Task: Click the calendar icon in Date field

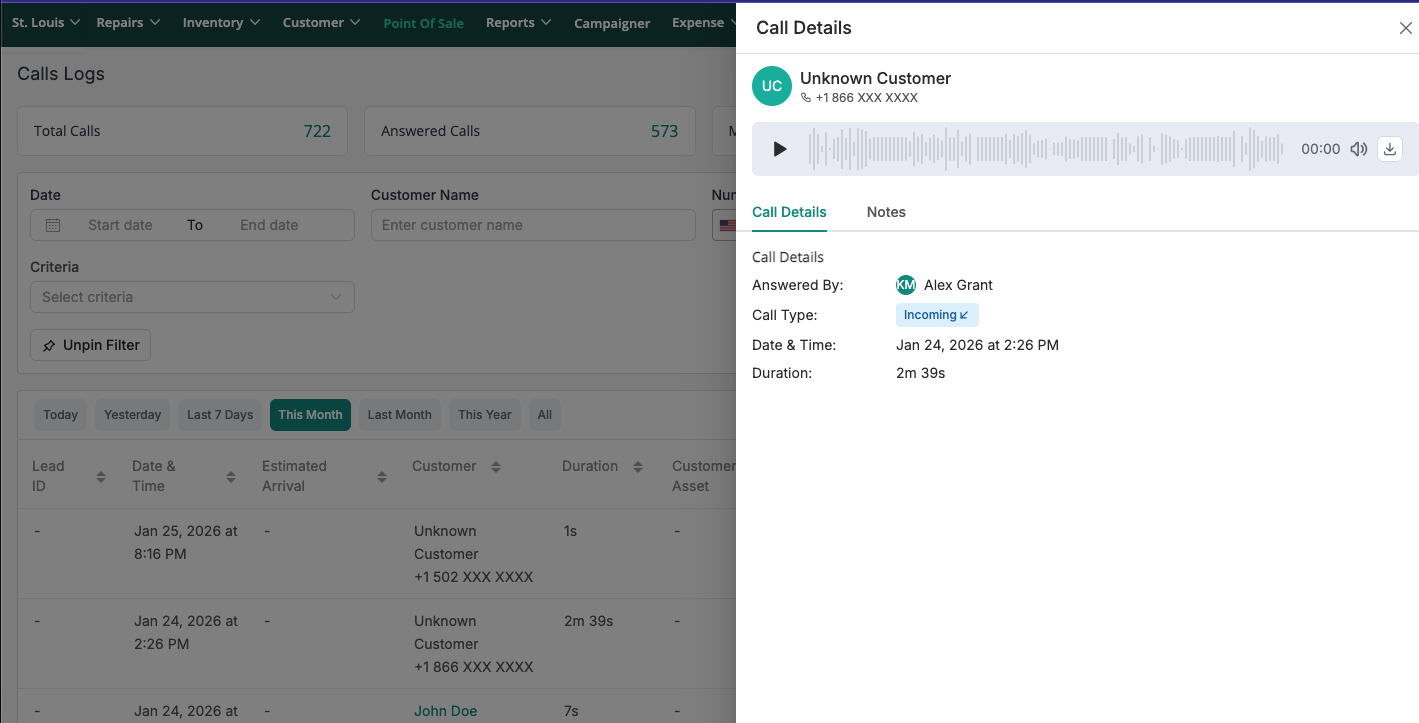Action: pyautogui.click(x=53, y=225)
